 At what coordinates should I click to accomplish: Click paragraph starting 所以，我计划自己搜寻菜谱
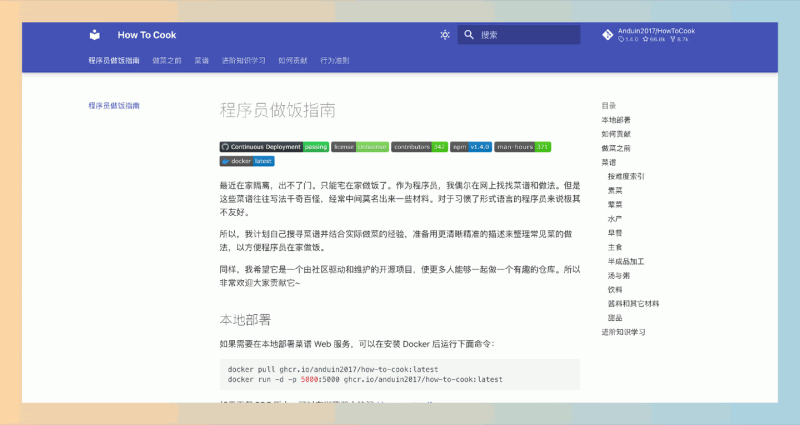(x=396, y=241)
